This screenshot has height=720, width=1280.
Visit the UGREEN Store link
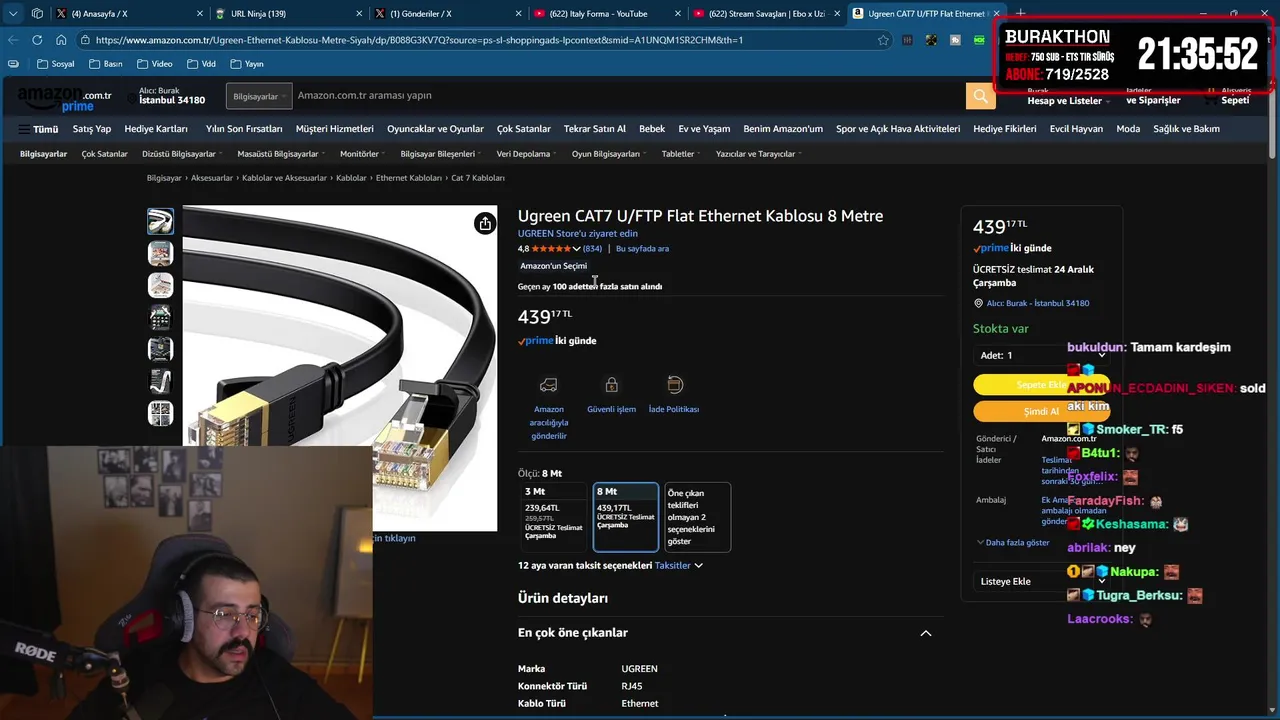(577, 233)
